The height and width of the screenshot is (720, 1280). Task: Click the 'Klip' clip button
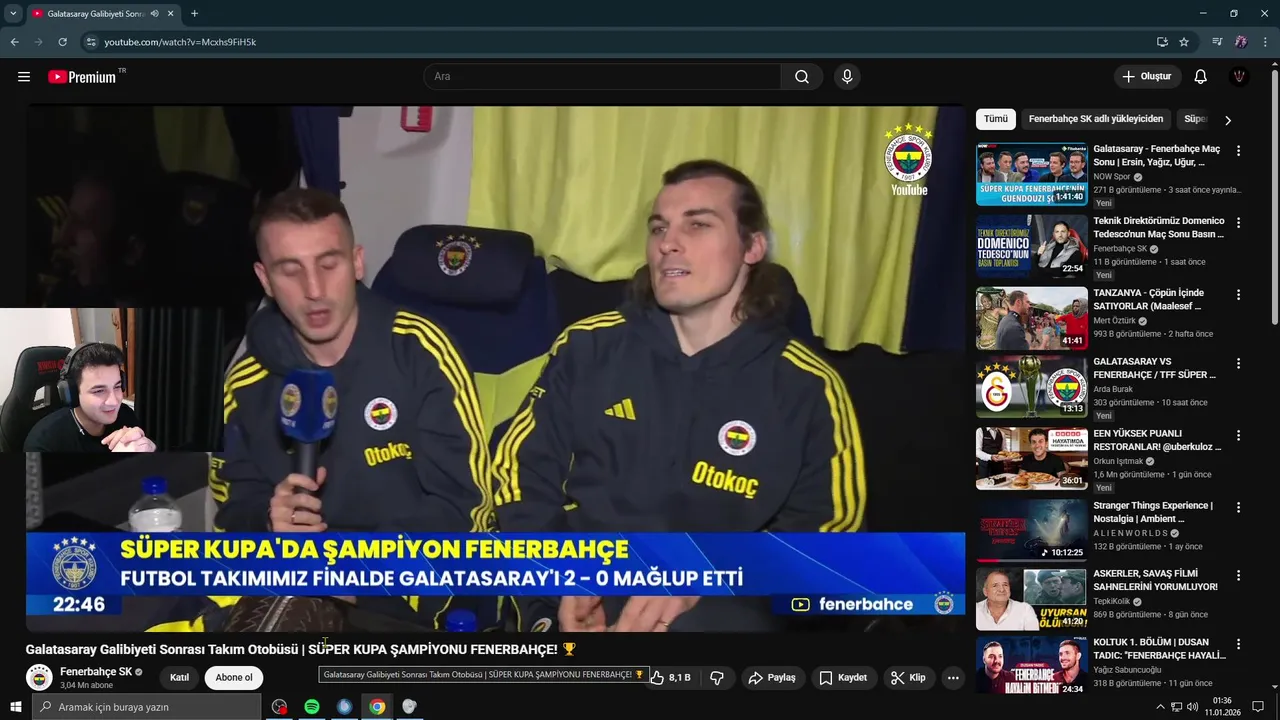click(908, 678)
